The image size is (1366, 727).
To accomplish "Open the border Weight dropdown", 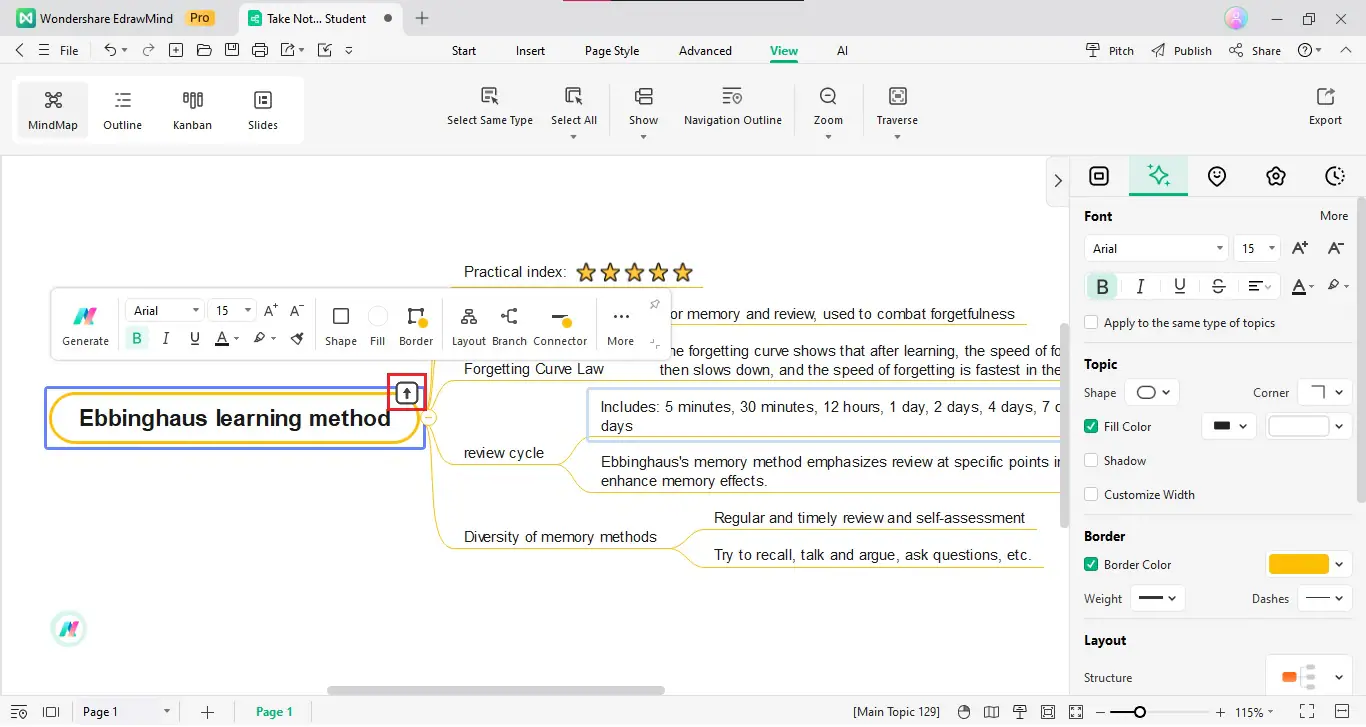I will tap(1158, 598).
